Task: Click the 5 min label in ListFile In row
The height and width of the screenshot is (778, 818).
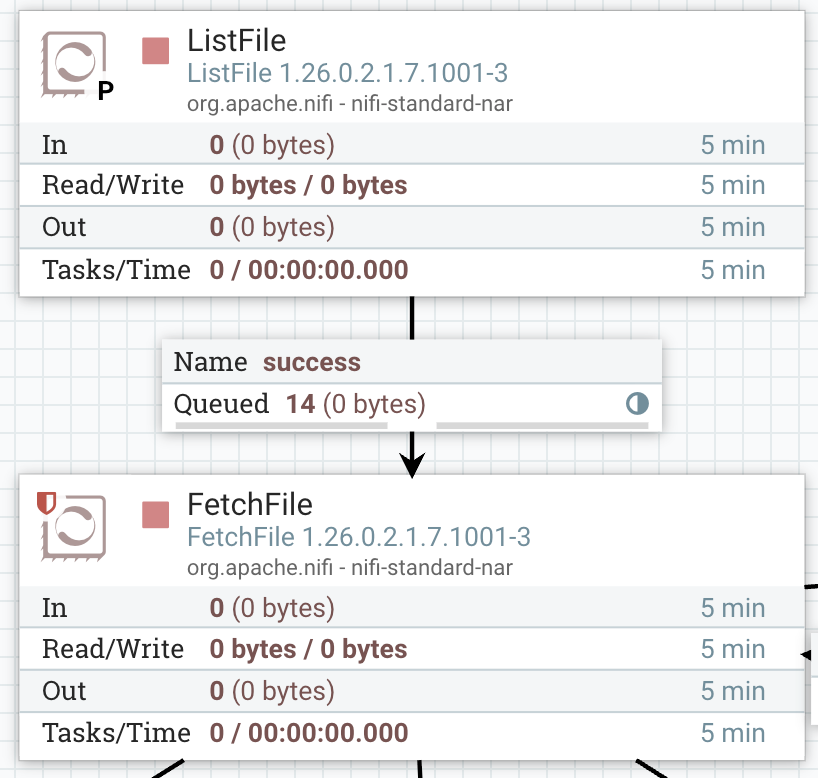Action: 733,145
